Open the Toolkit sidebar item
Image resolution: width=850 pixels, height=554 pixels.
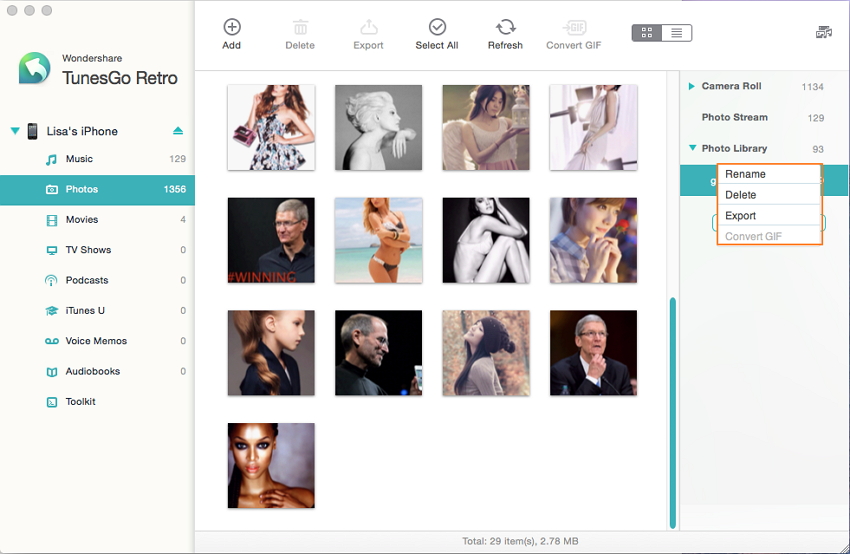(80, 402)
